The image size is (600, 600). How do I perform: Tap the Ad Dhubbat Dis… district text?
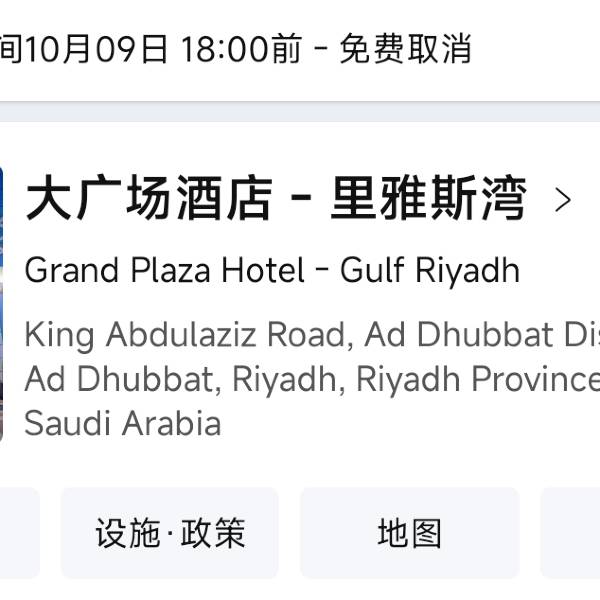(482, 334)
